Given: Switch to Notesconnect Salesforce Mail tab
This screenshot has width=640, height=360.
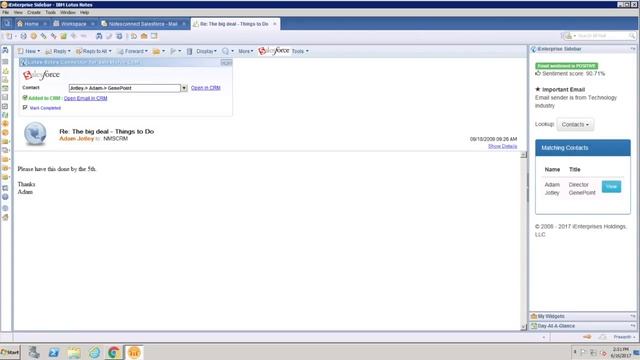Looking at the screenshot, I should [143, 24].
